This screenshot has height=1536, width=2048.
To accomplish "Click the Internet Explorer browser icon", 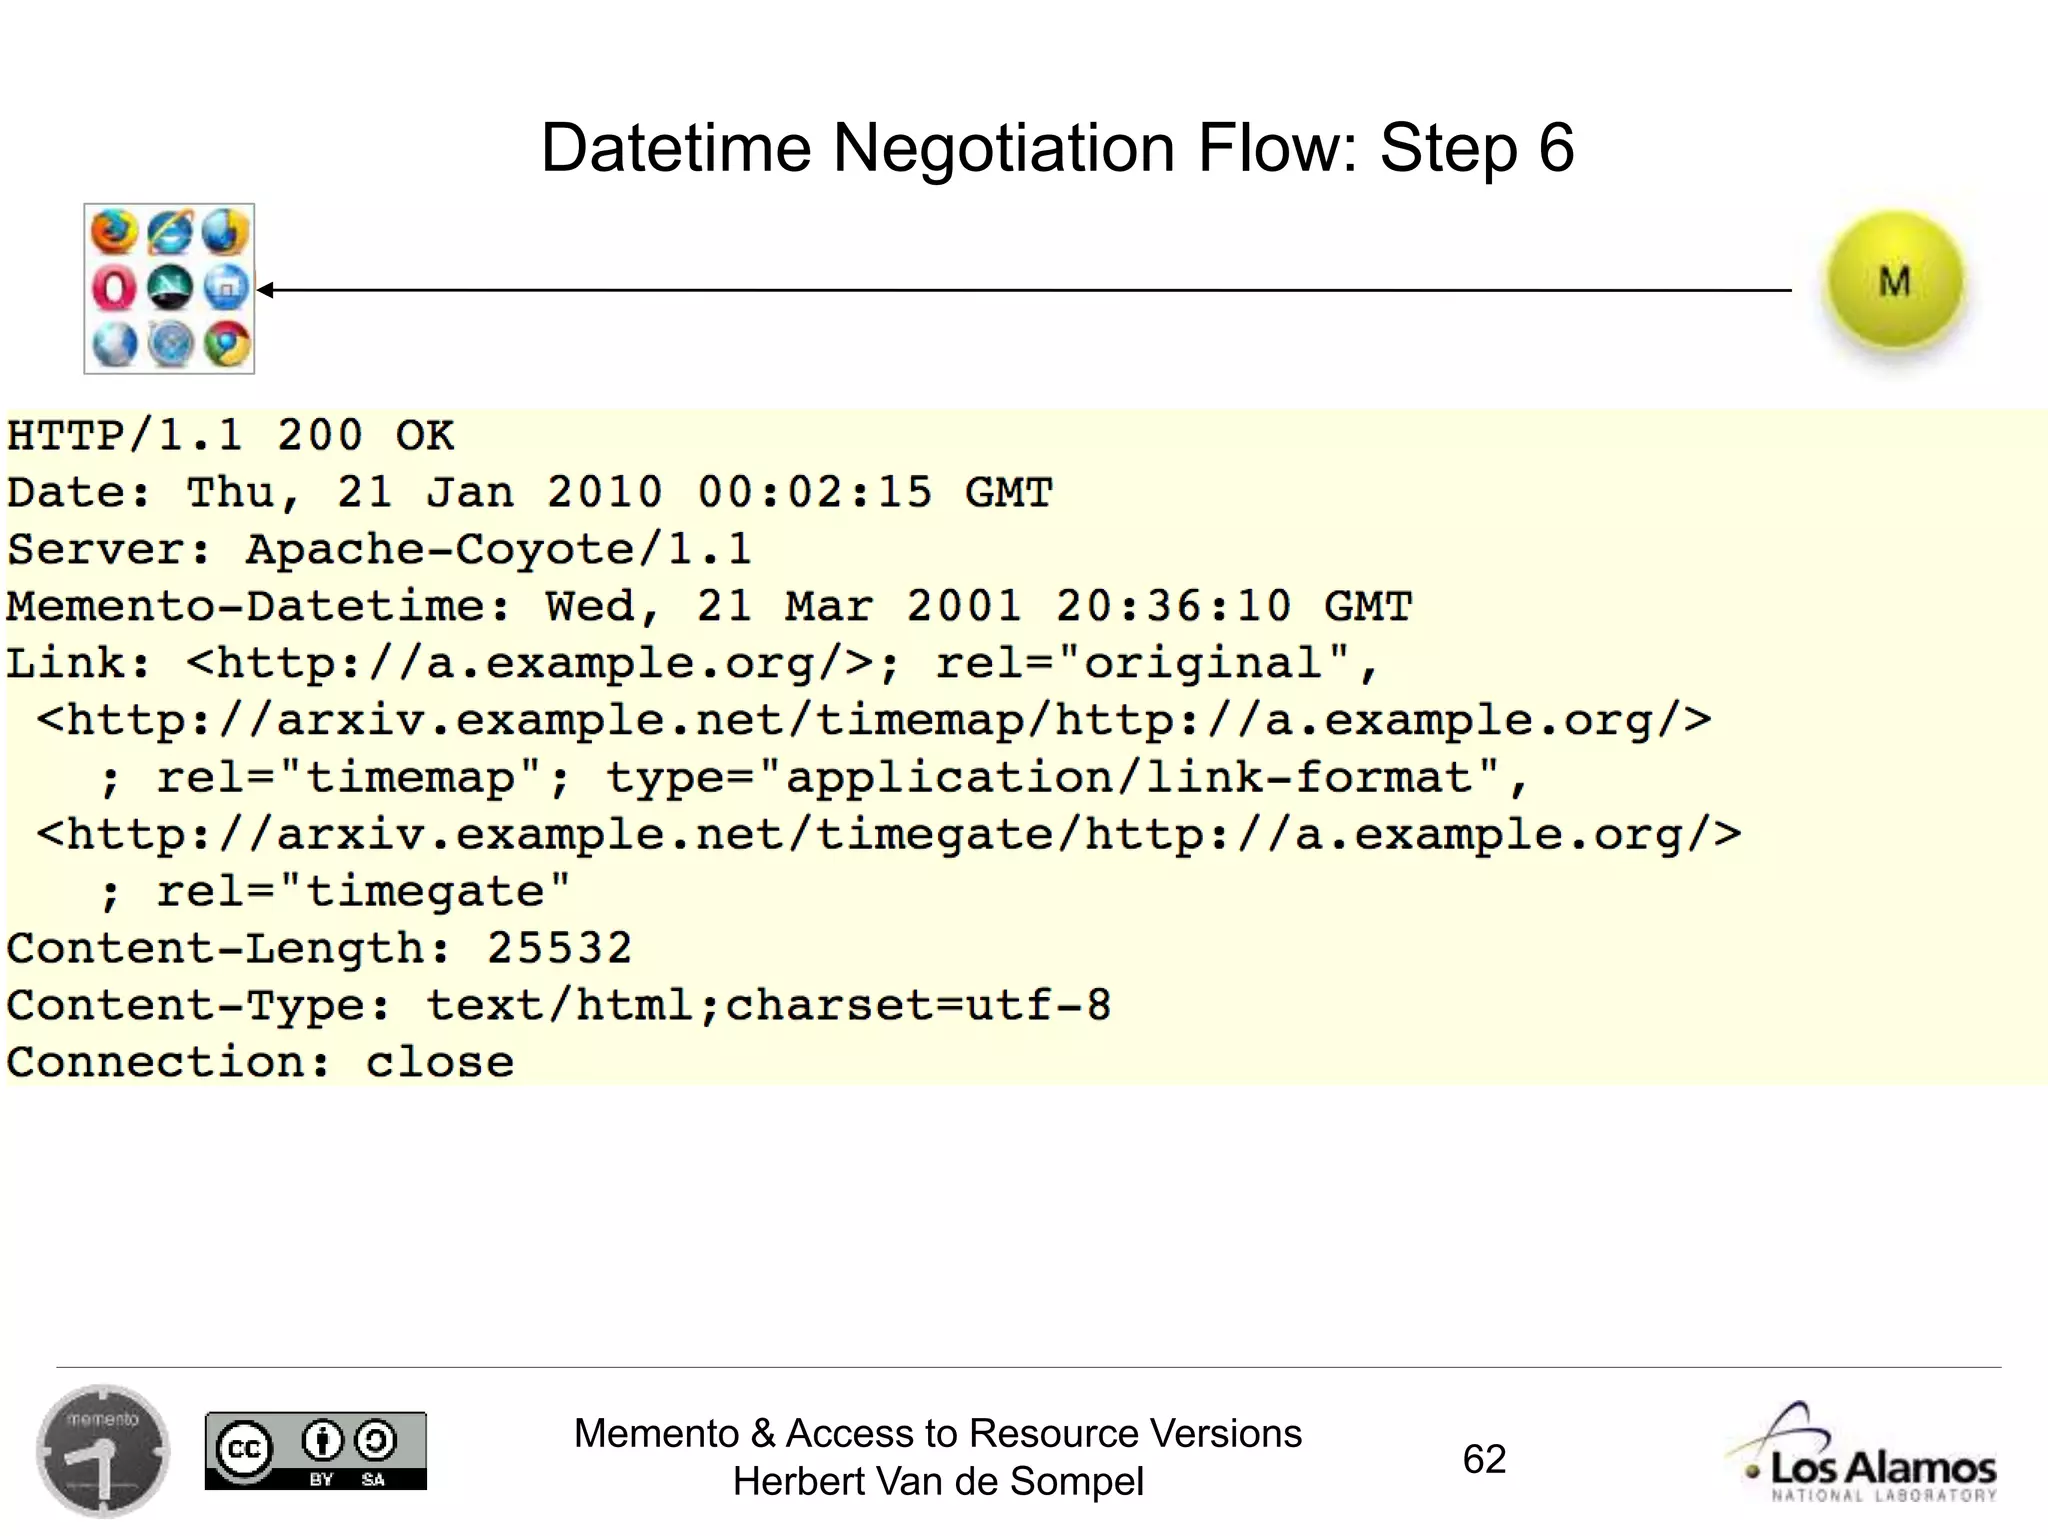I will (x=170, y=232).
